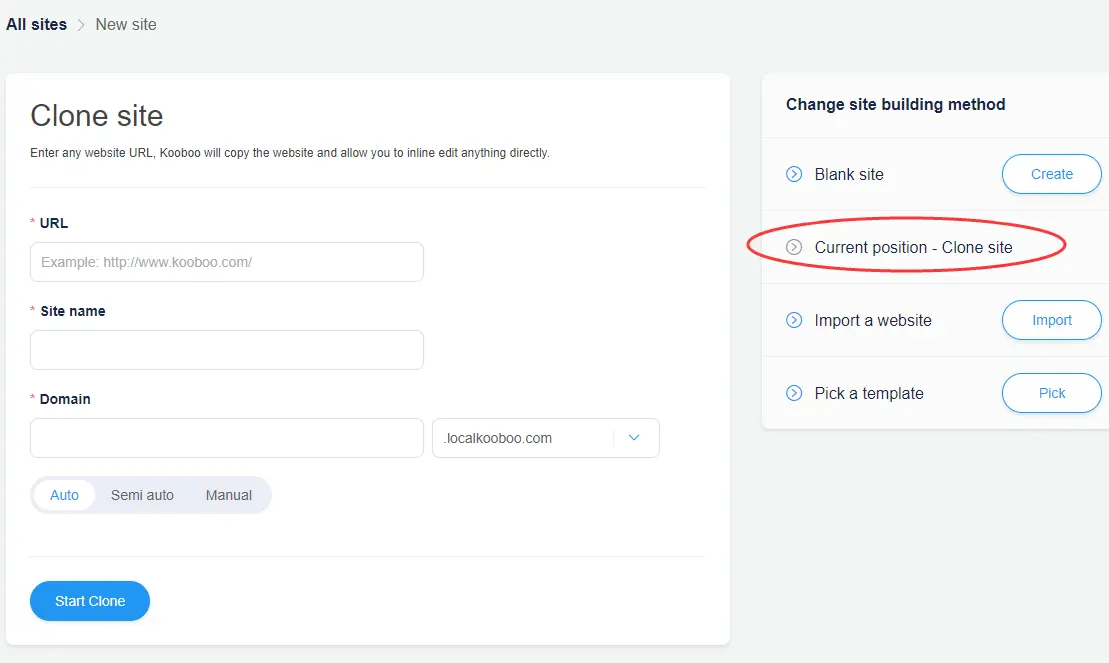Viewport: 1109px width, 663px height.
Task: Click the New site breadcrumb item
Action: click(126, 24)
